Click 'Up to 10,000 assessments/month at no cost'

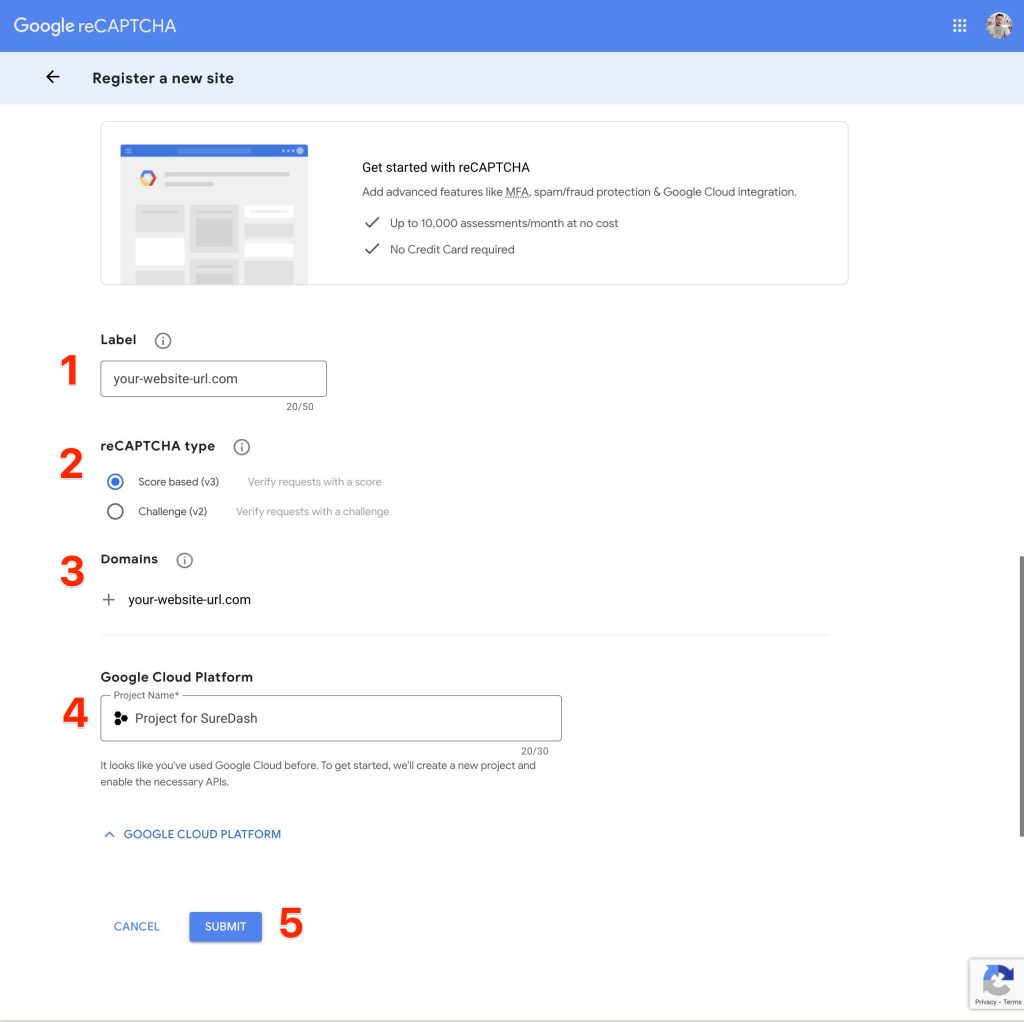point(504,223)
